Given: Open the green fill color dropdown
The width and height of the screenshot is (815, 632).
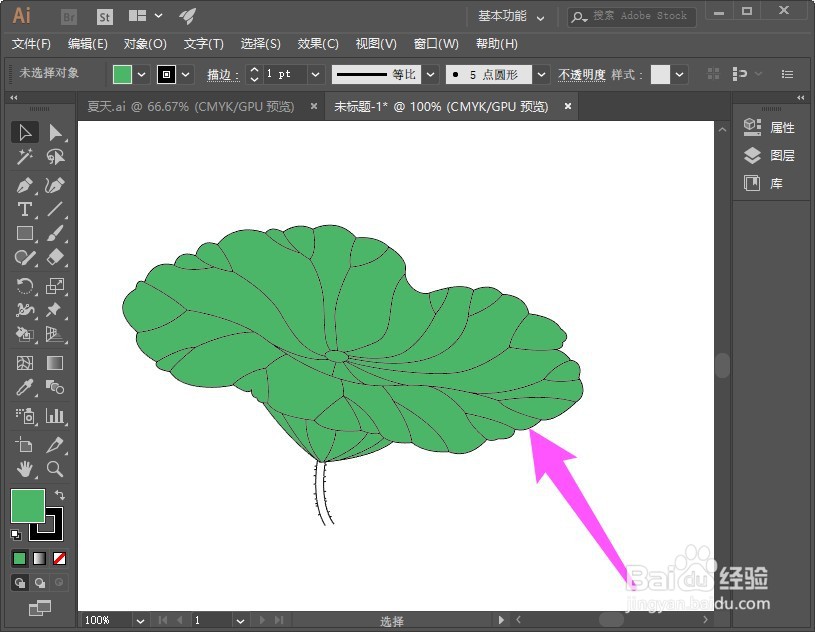Looking at the screenshot, I should [x=141, y=74].
